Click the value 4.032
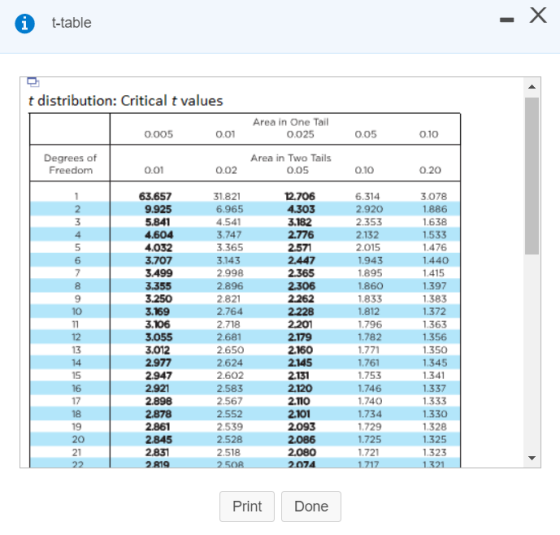 pyautogui.click(x=159, y=248)
